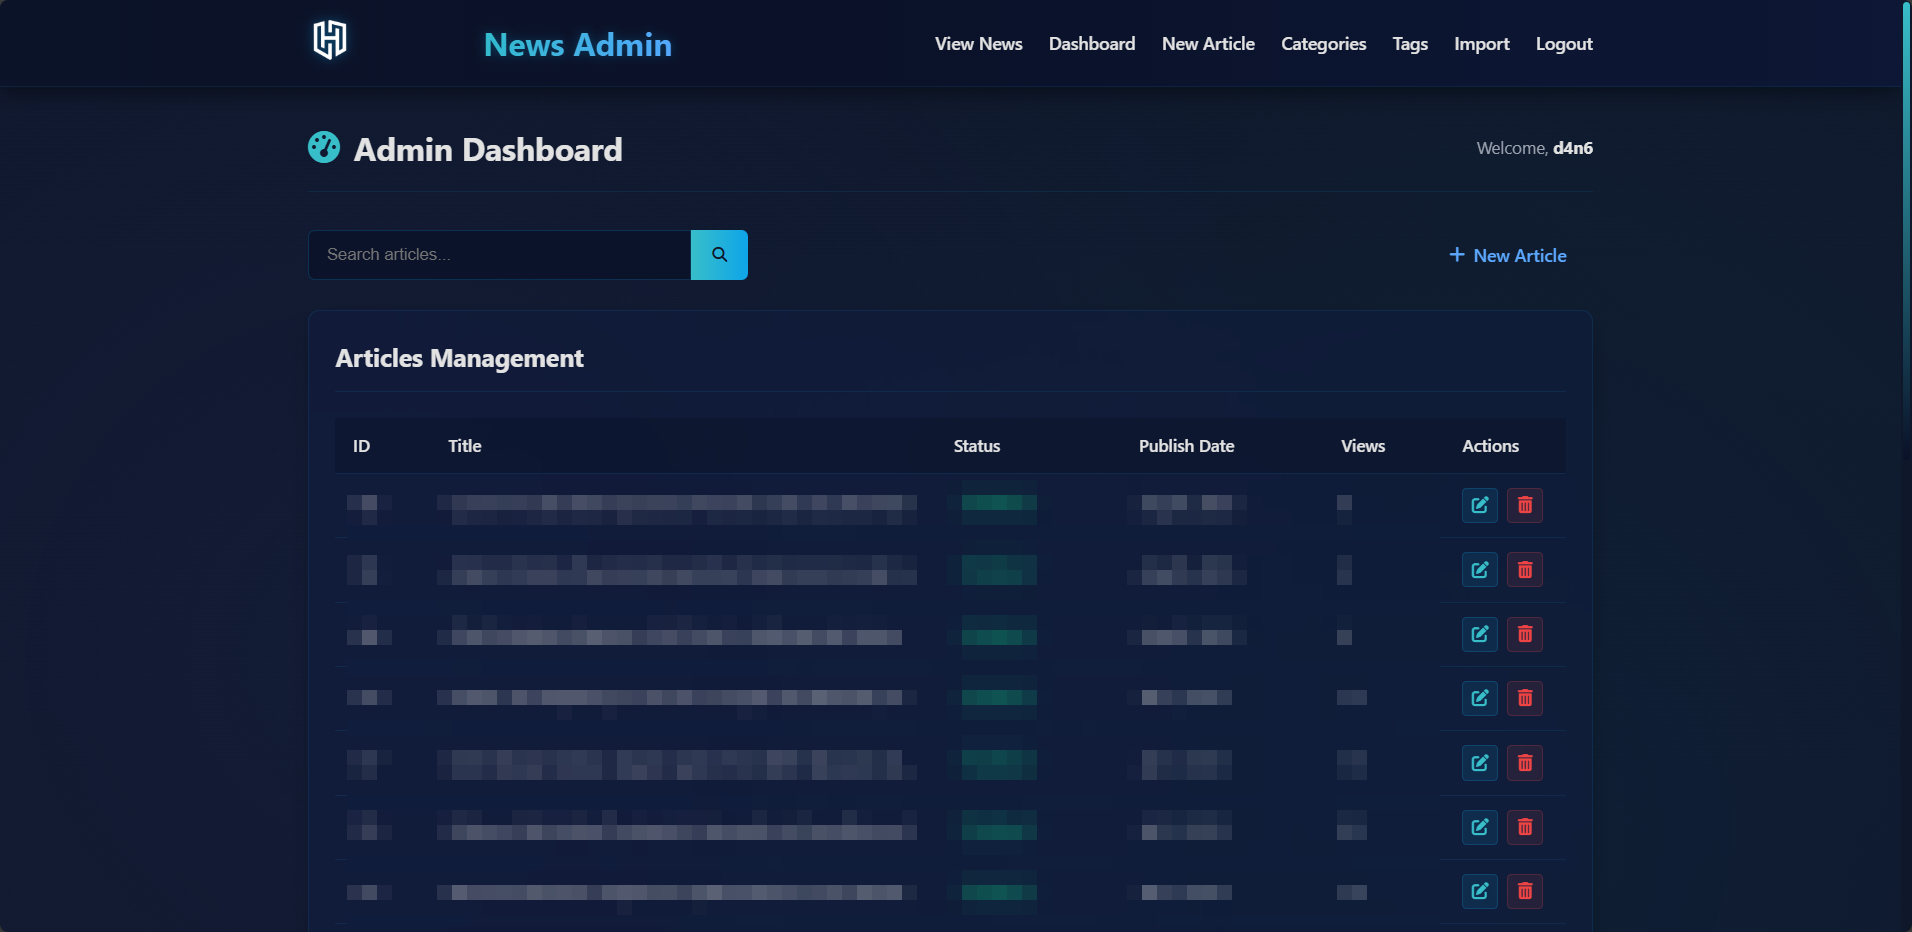Delete the fifth article row

(1525, 763)
